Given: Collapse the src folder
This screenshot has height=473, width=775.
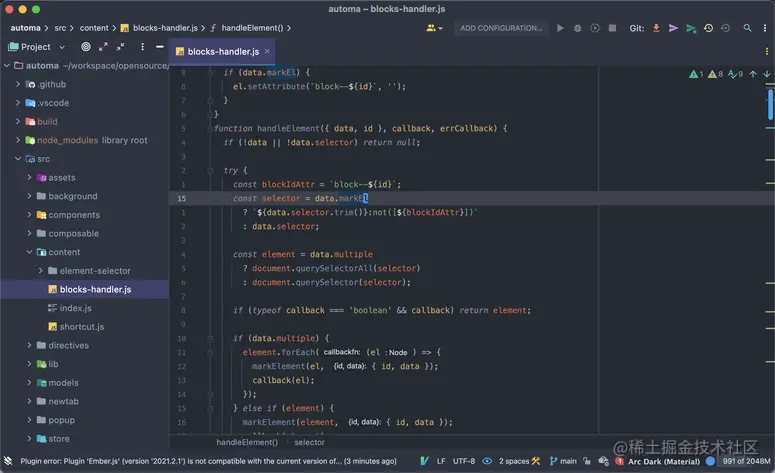Looking at the screenshot, I should tap(18, 159).
